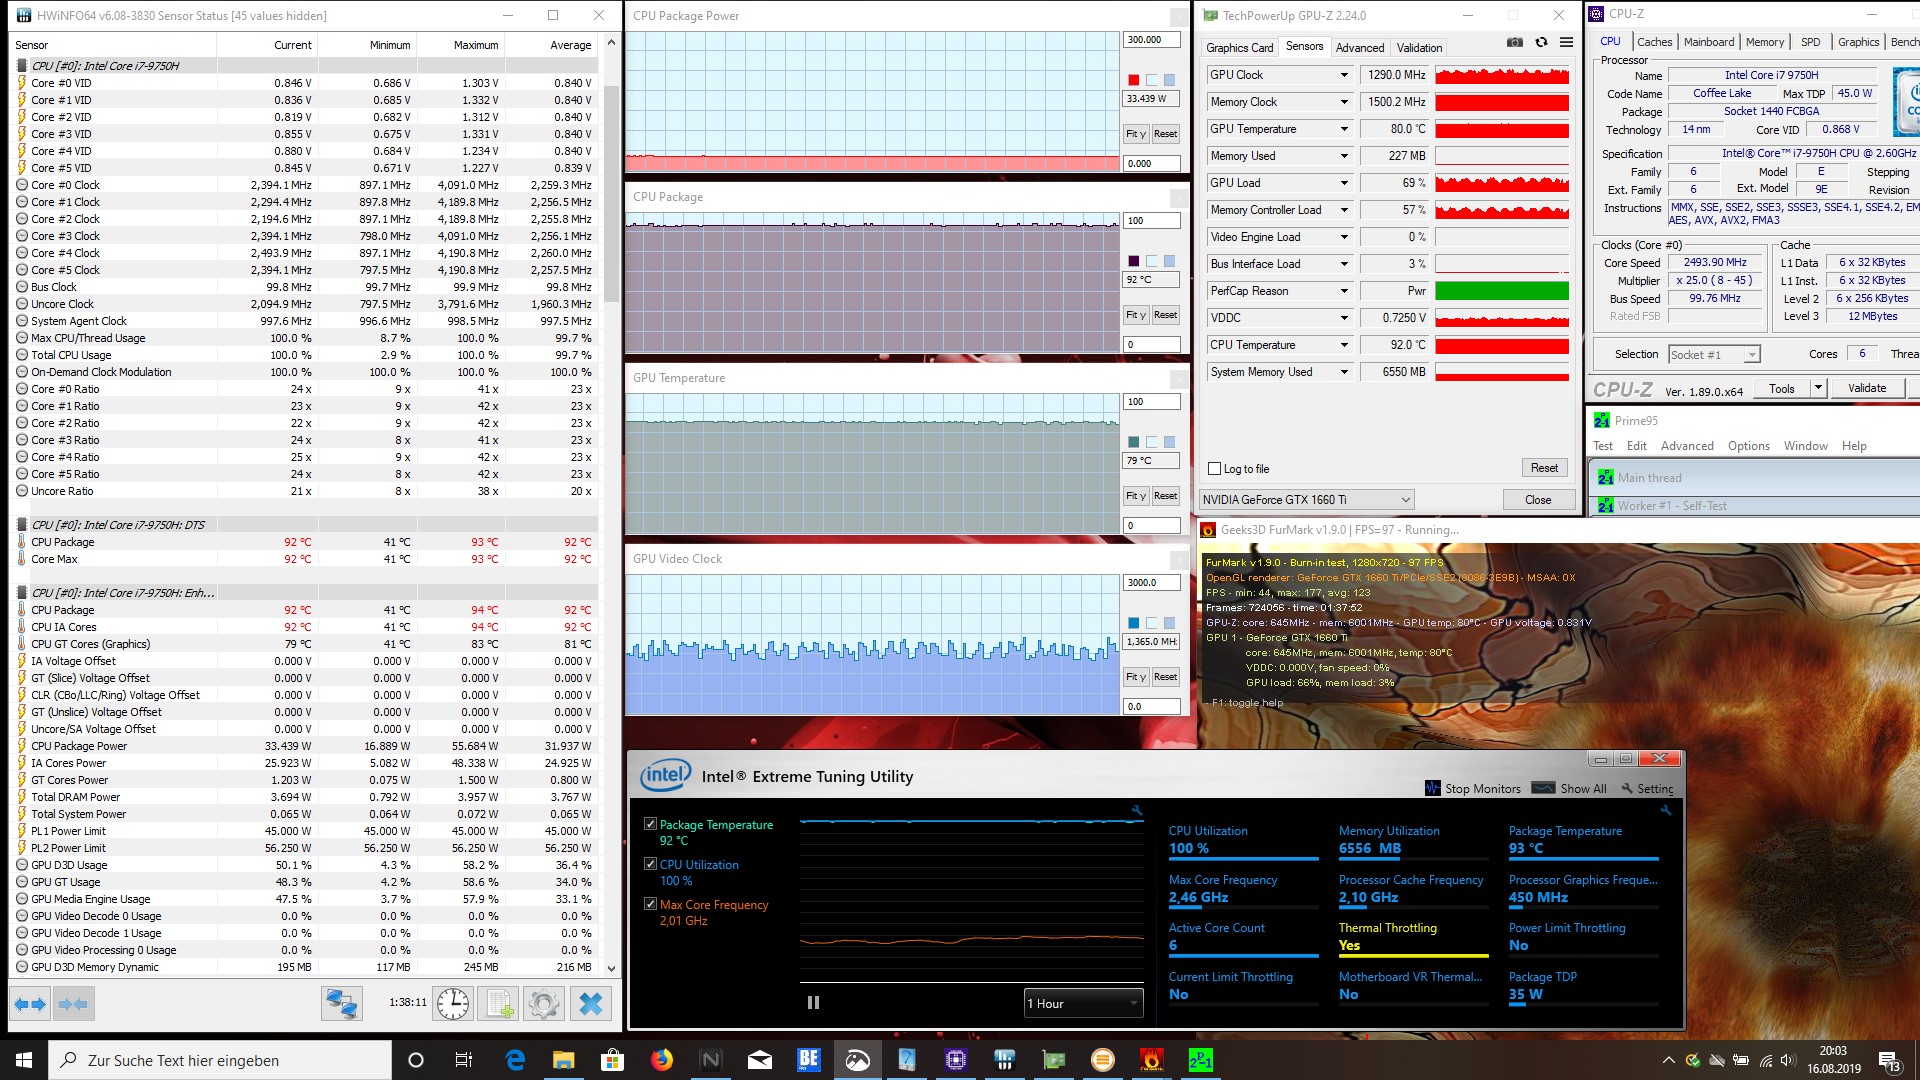The image size is (1920, 1080).
Task: Open the CPU-Z Tools dropdown arrow
Action: pos(1818,388)
